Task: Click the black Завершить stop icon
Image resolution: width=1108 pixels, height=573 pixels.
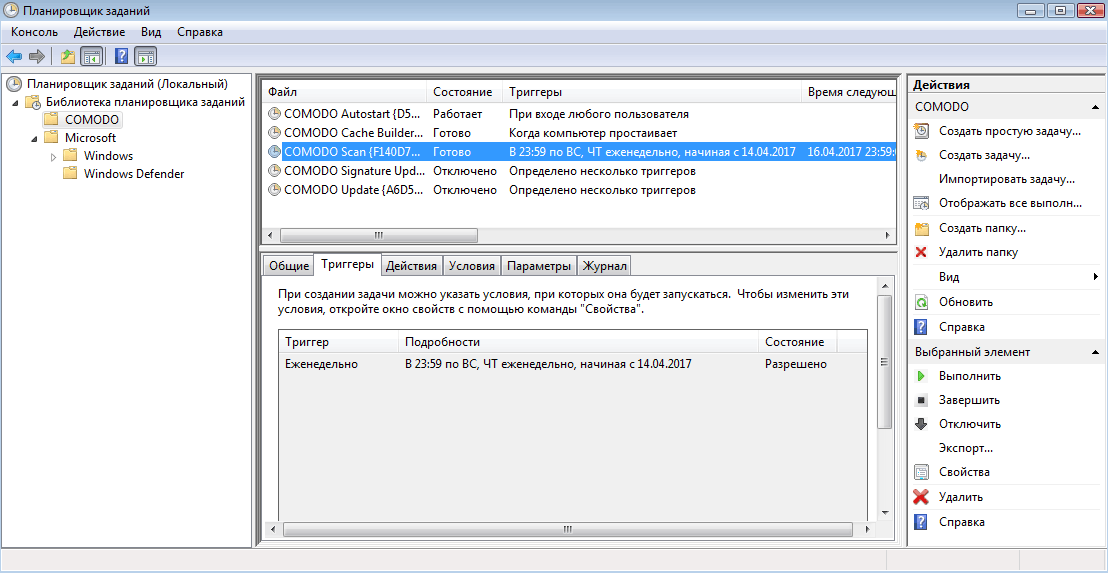Action: click(921, 401)
